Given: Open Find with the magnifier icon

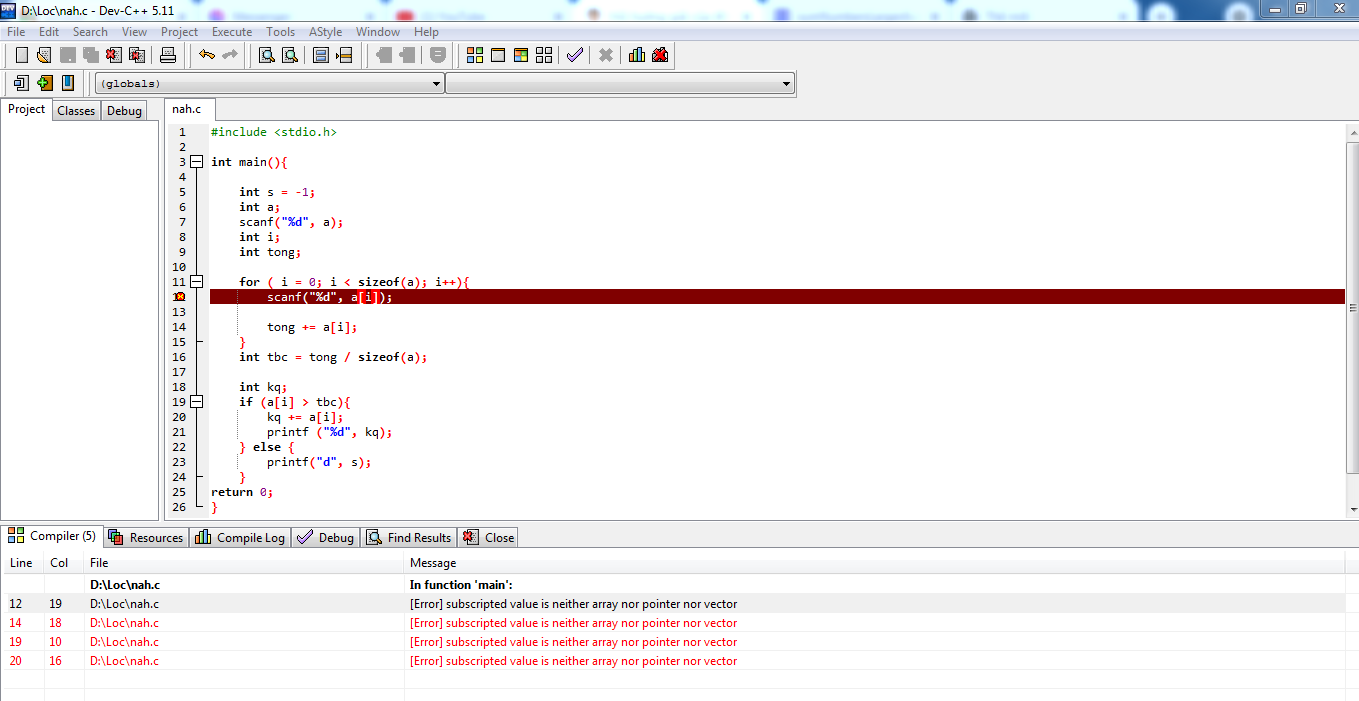Looking at the screenshot, I should coord(267,55).
